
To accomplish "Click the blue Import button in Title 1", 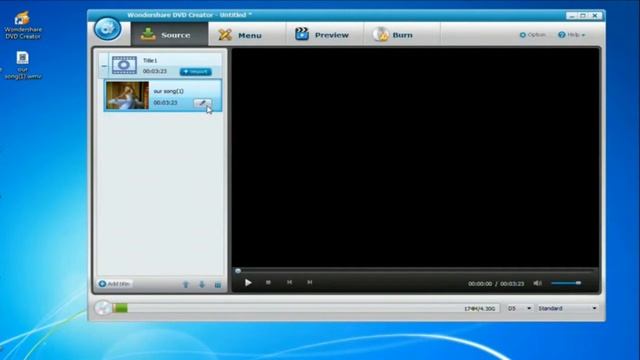I will pyautogui.click(x=196, y=72).
